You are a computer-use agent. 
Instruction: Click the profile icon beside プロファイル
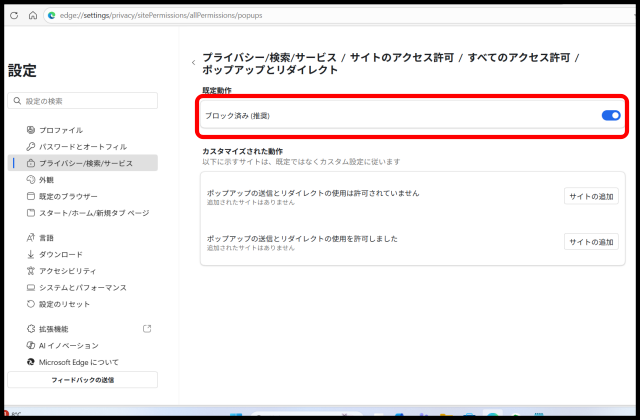coord(31,130)
